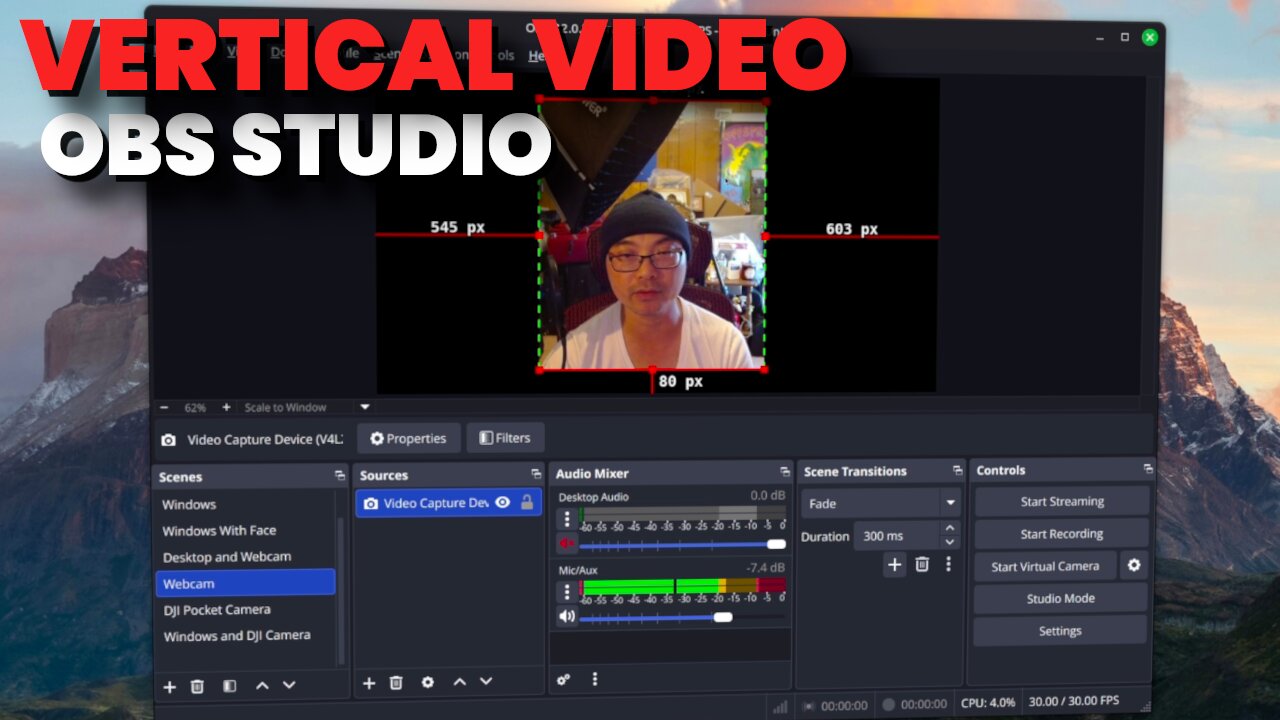Viewport: 1280px width, 720px height.
Task: Click 30.00 / 30.00 FPS status text
Action: click(1074, 700)
